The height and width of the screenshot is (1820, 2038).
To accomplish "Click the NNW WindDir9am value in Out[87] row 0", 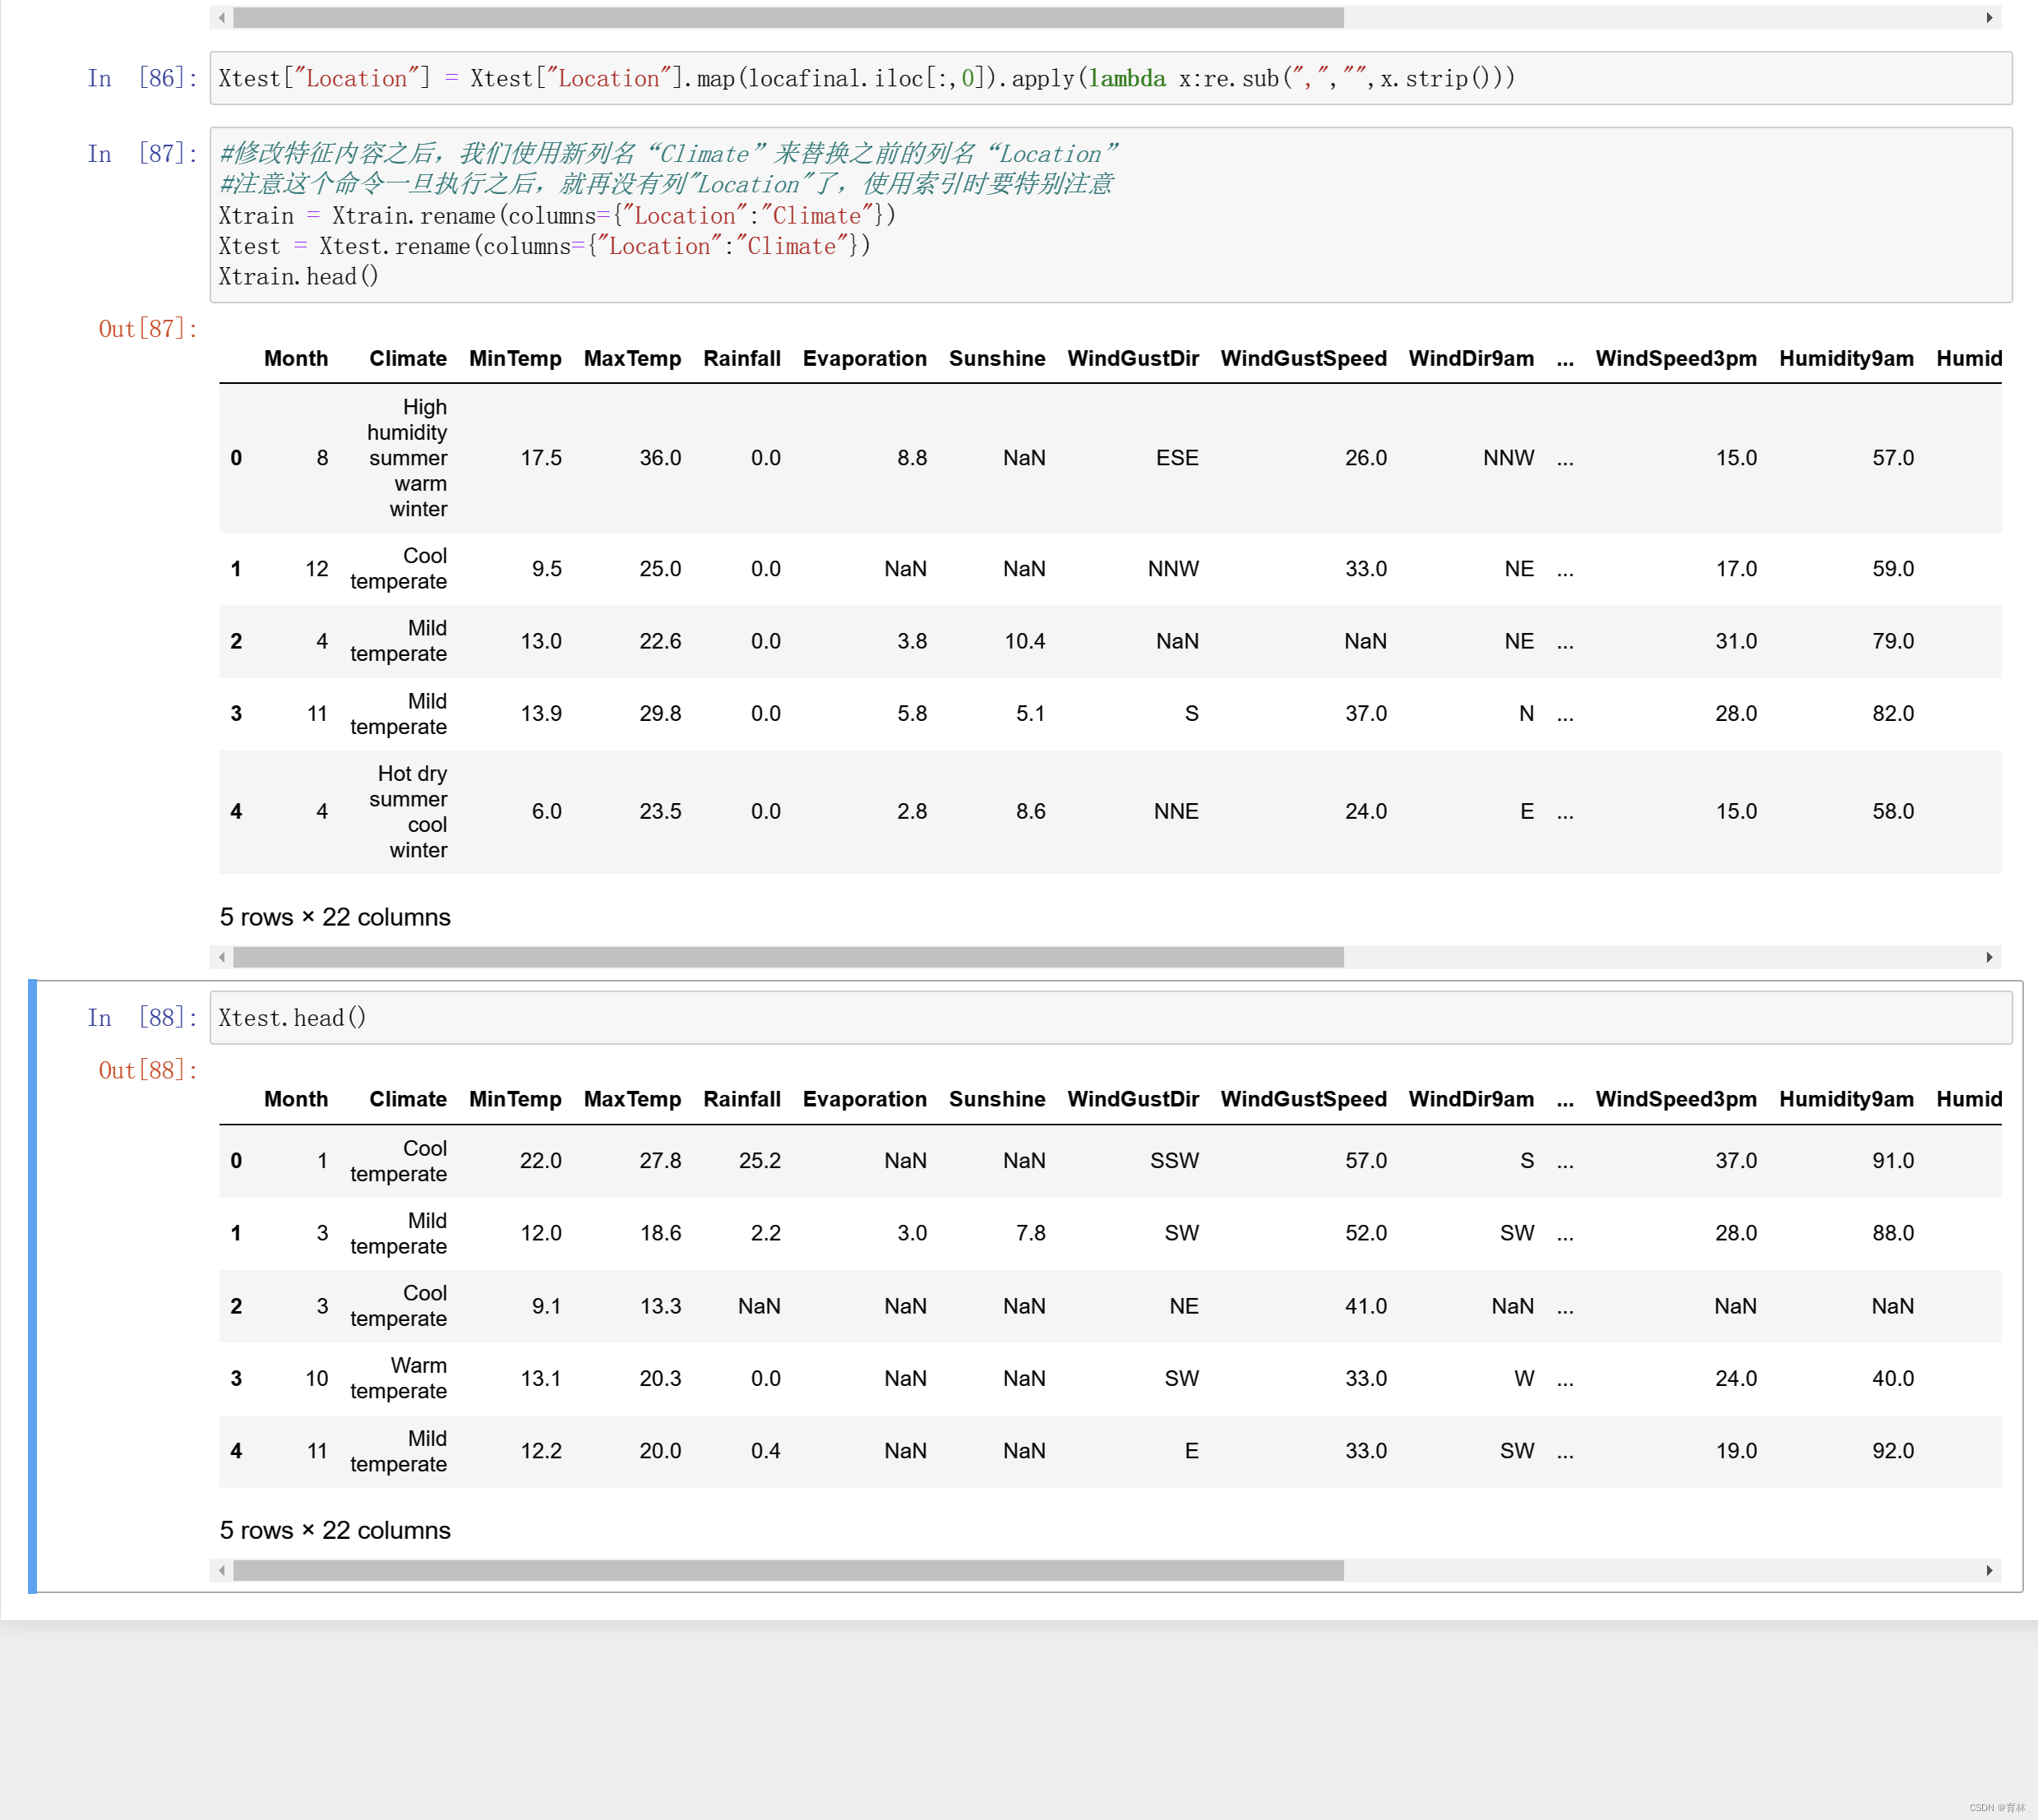I will 1508,458.
